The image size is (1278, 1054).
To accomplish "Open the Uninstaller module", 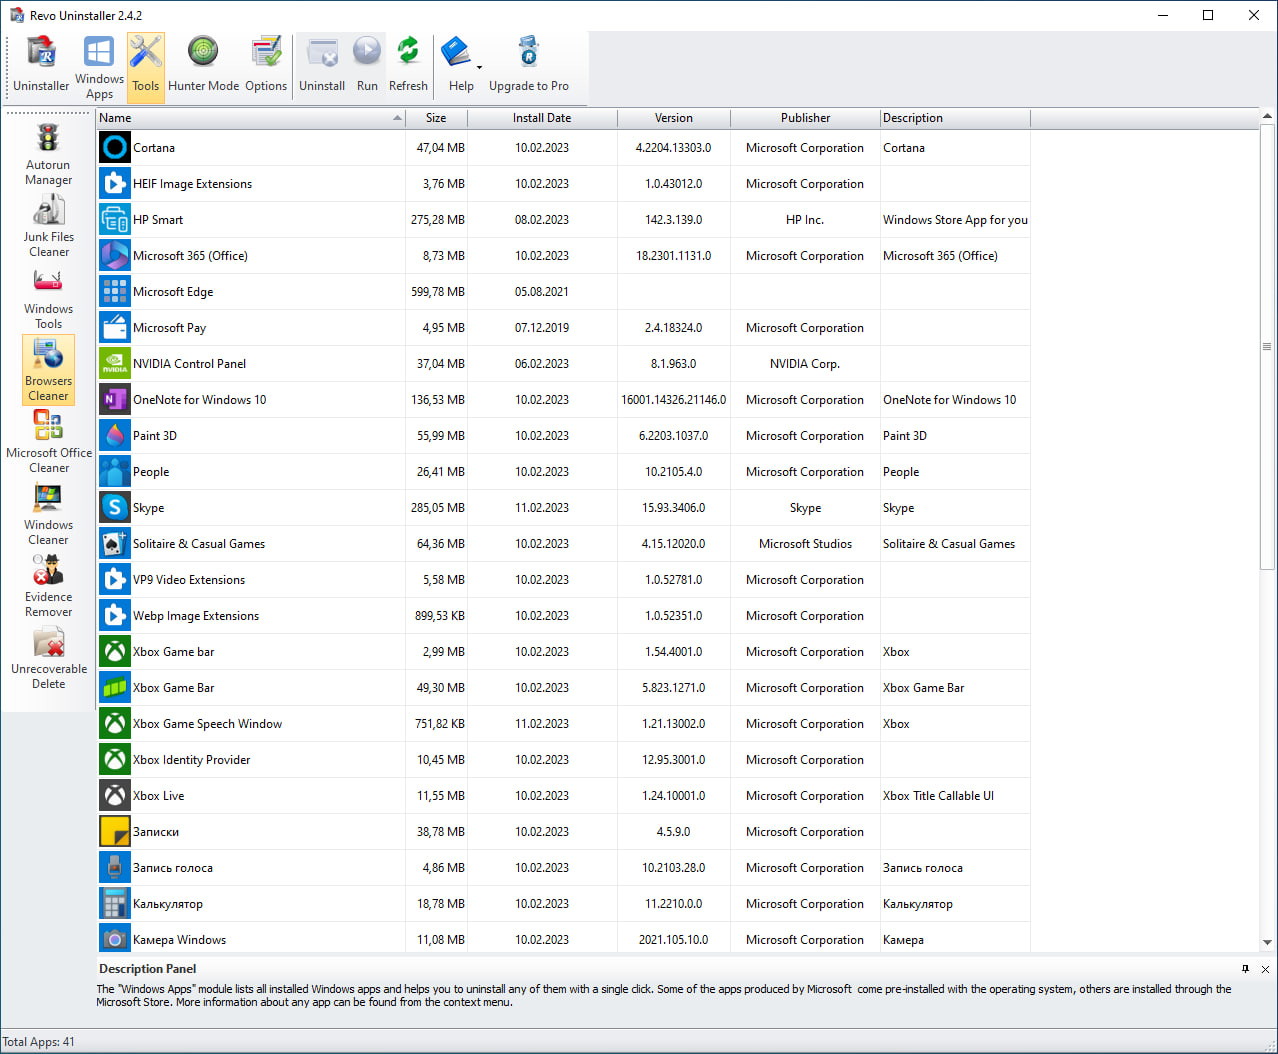I will click(x=41, y=66).
